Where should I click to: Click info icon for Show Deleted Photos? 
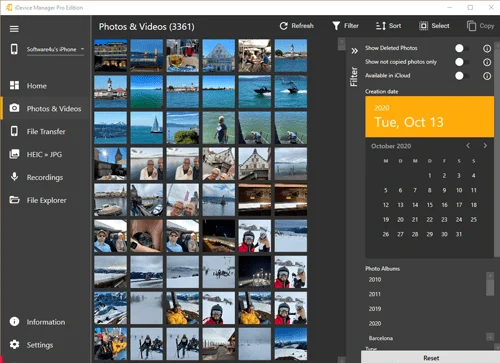click(x=487, y=49)
